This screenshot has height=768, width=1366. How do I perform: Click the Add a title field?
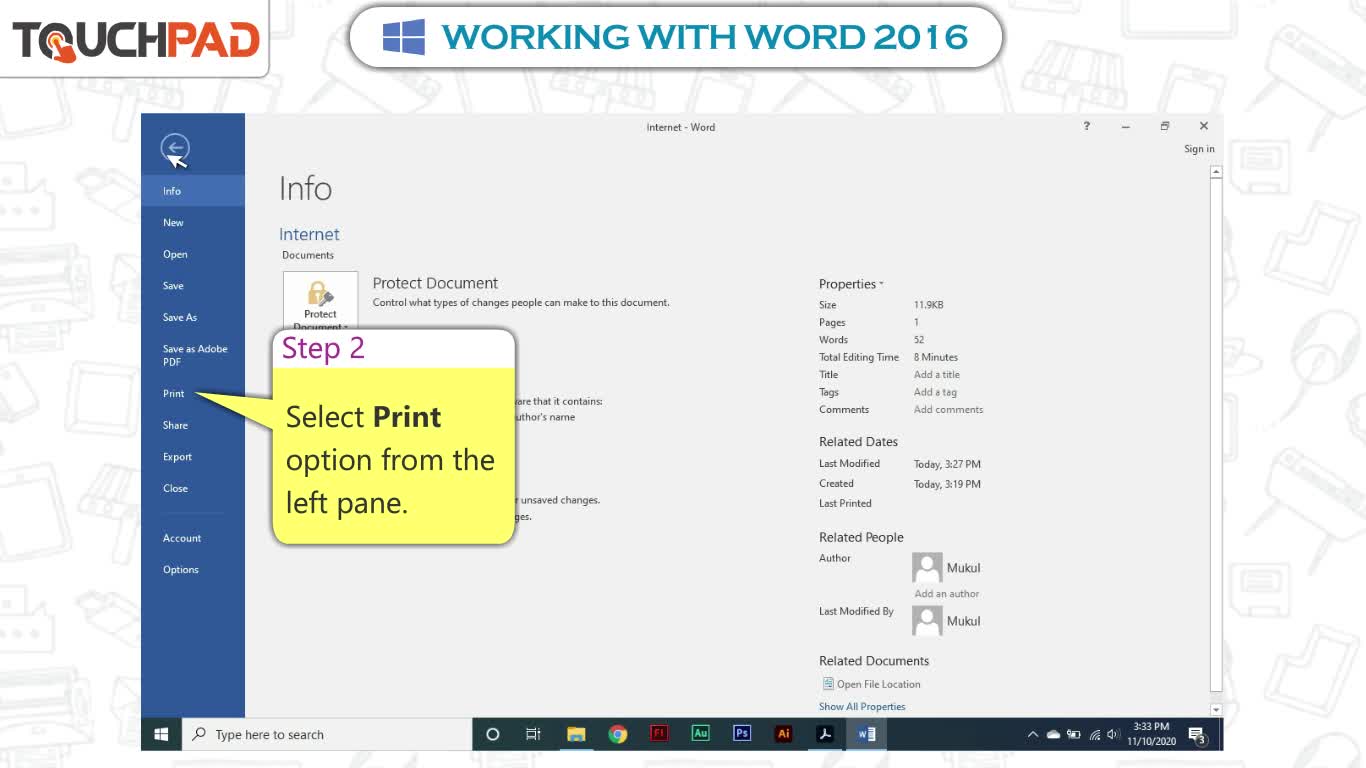tap(936, 375)
